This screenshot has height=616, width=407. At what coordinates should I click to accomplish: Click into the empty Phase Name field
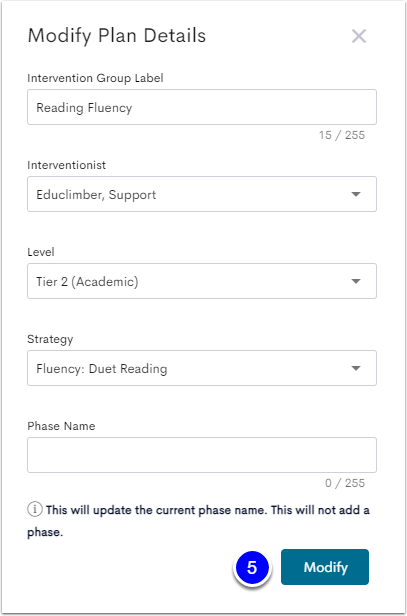202,455
